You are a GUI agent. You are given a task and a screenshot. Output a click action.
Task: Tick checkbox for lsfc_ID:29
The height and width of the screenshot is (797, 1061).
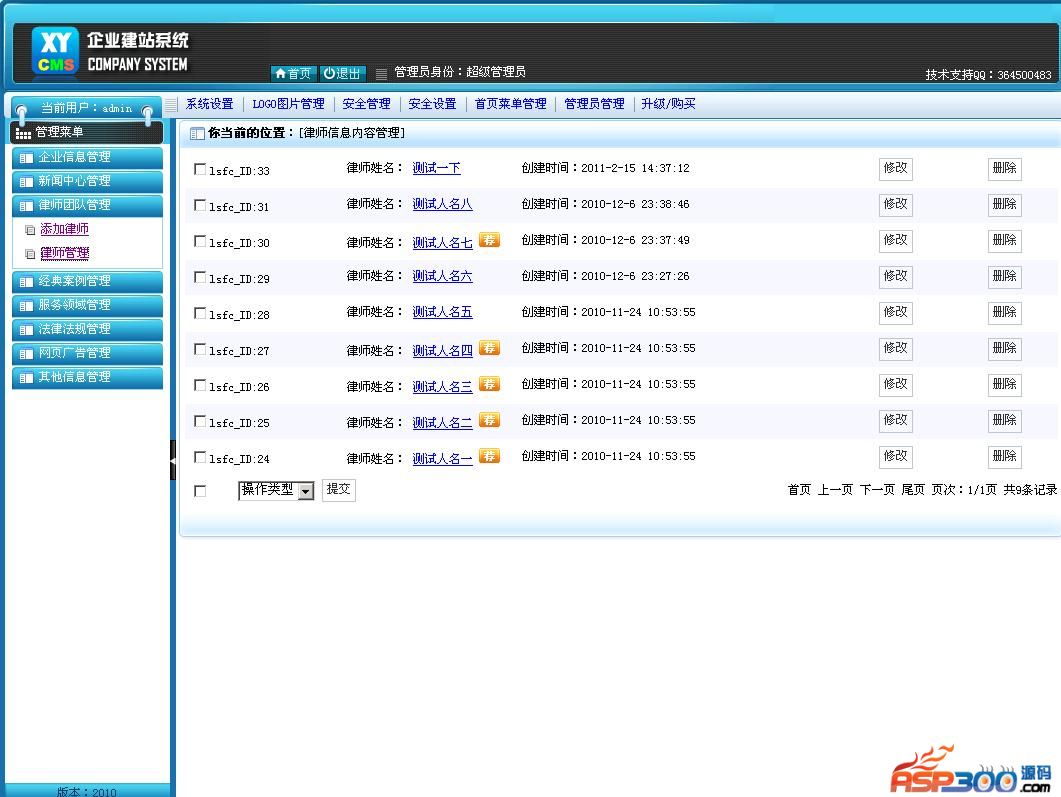[x=200, y=277]
